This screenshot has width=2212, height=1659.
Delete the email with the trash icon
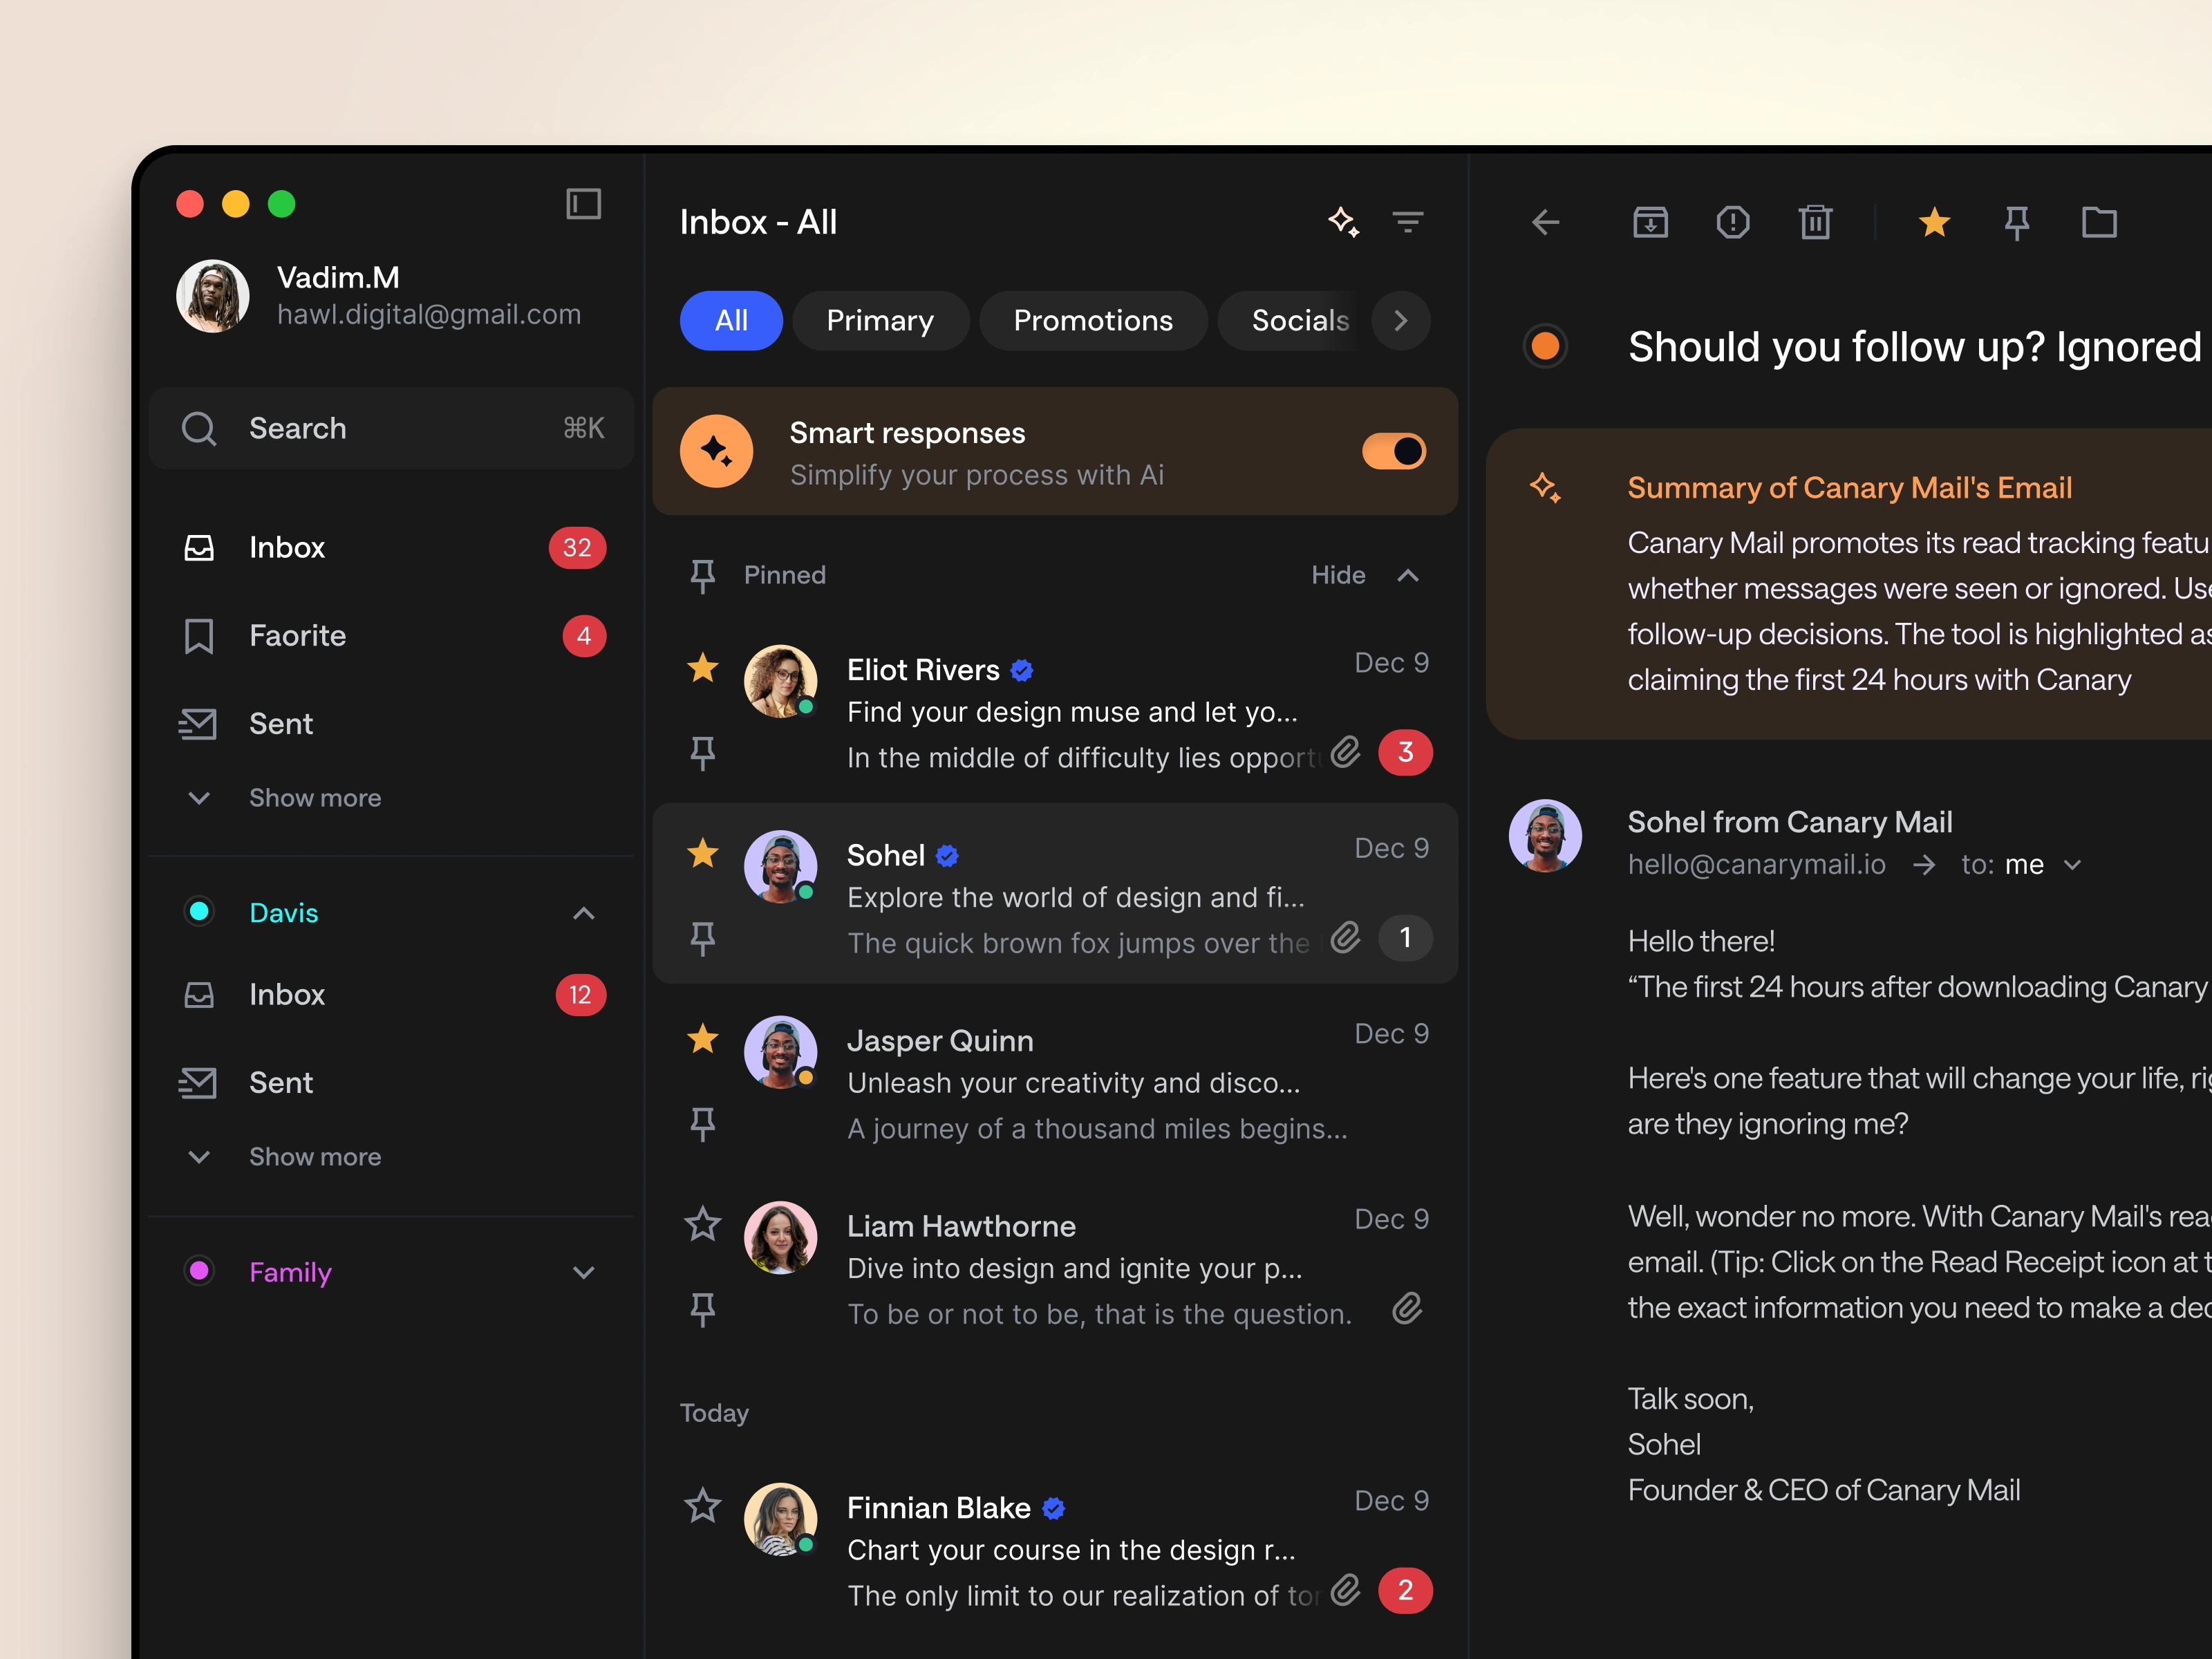1815,222
